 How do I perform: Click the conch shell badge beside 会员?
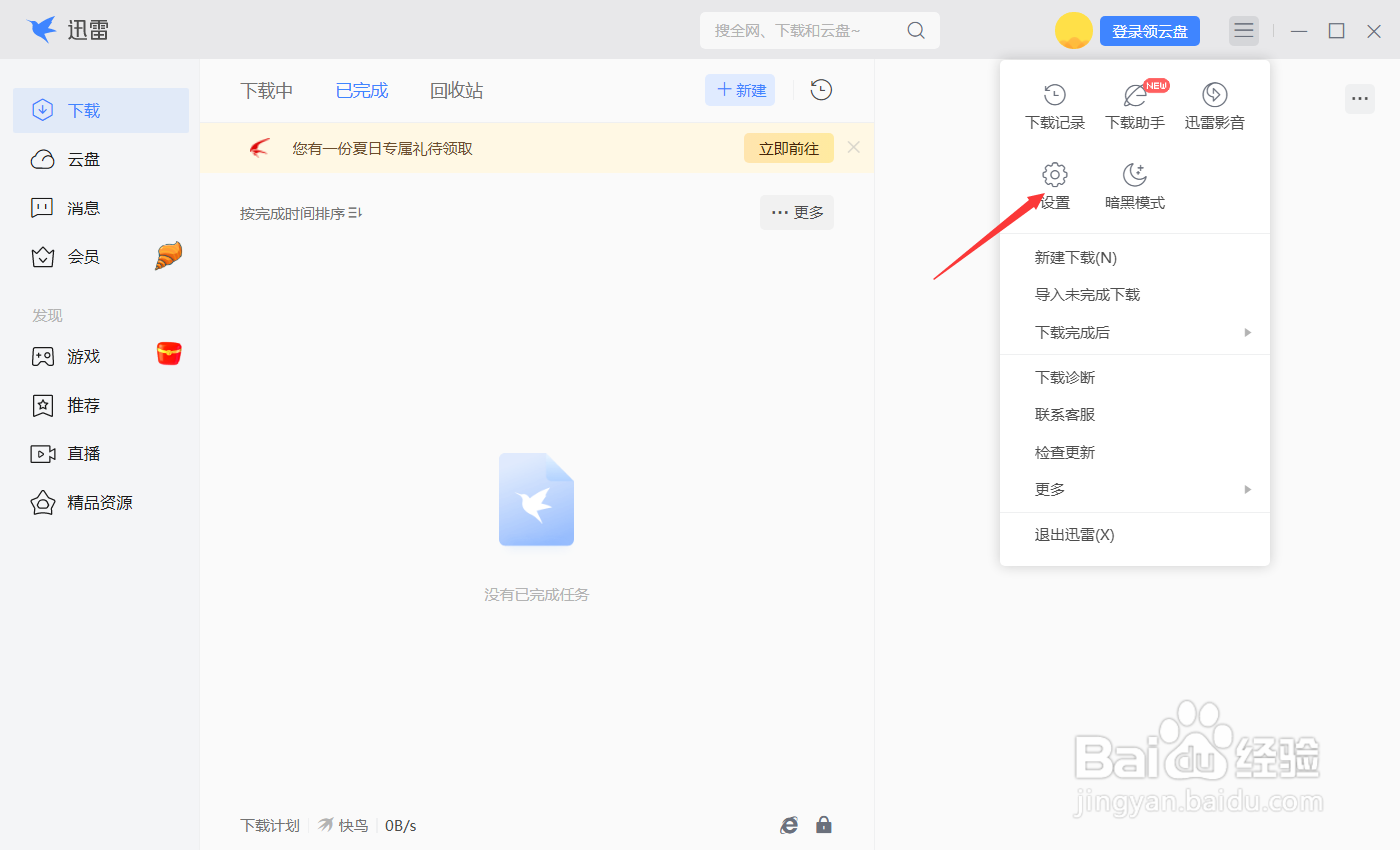pyautogui.click(x=169, y=256)
